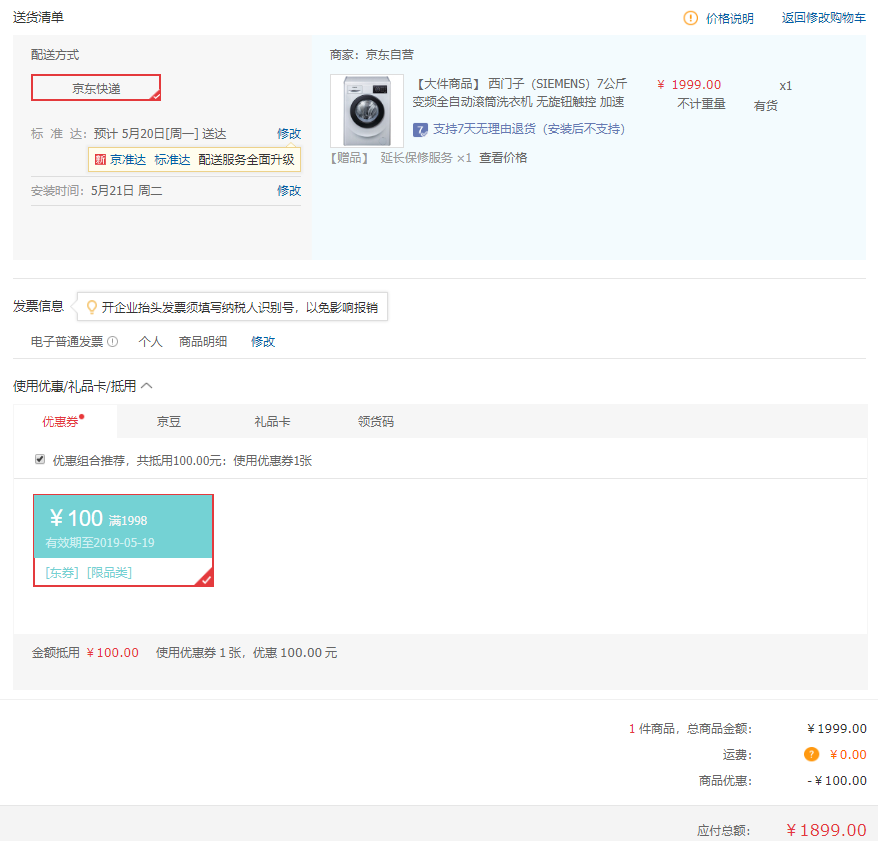Click the 配送服务全面升级 notice text
878x841 pixels.
pos(246,160)
